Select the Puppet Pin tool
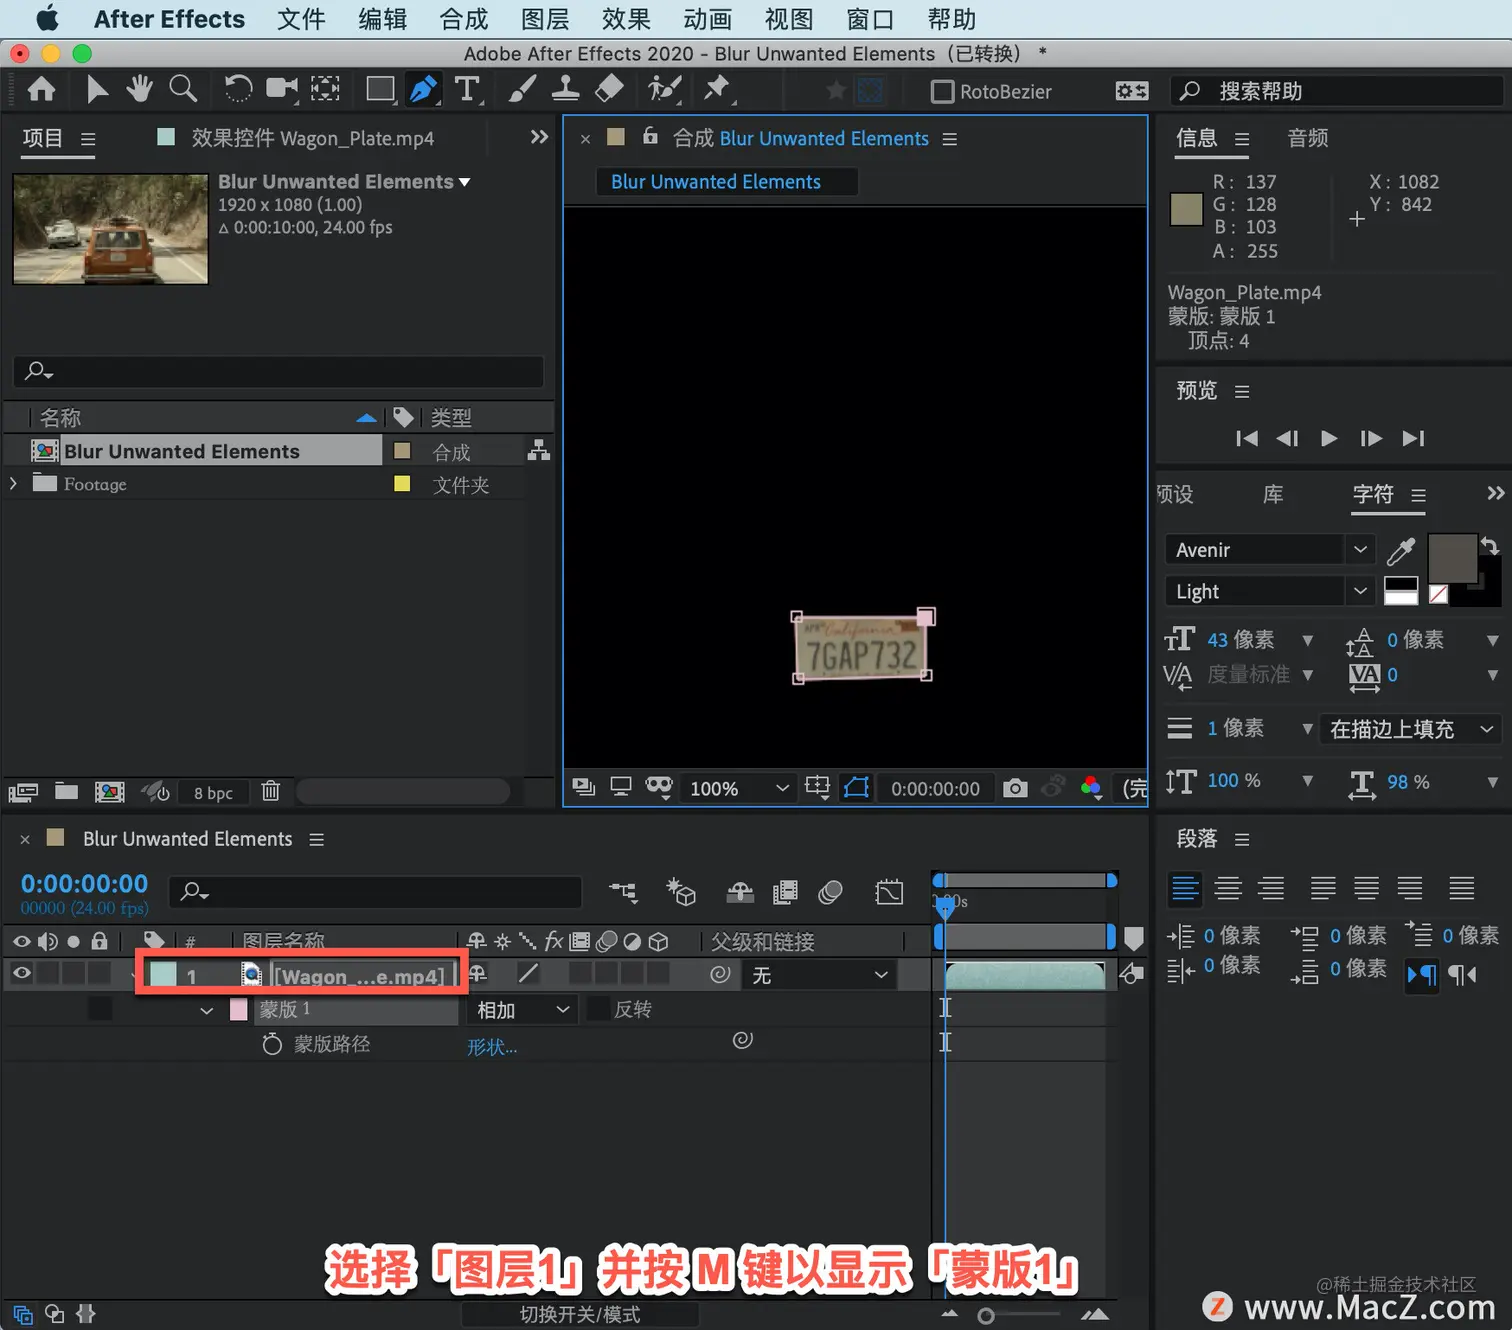Screen dimensions: 1512x1330 pos(716,90)
